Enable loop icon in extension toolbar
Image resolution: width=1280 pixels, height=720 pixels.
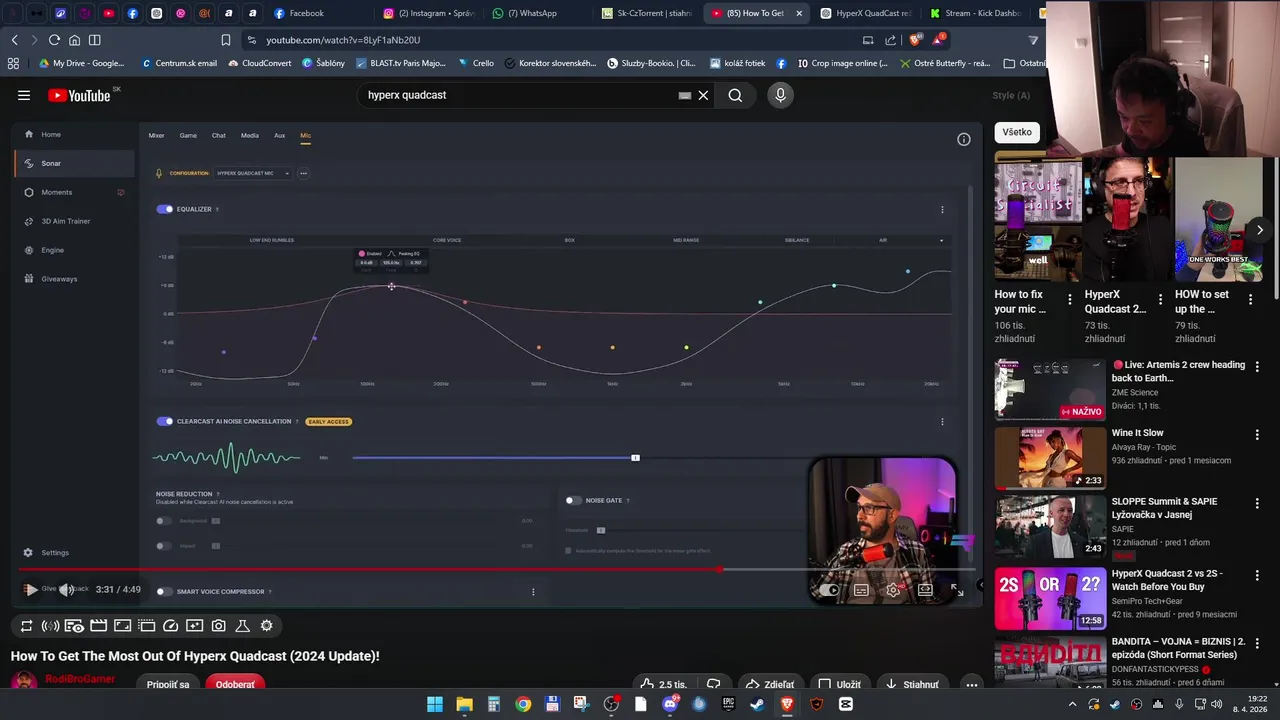pyautogui.click(x=26, y=626)
